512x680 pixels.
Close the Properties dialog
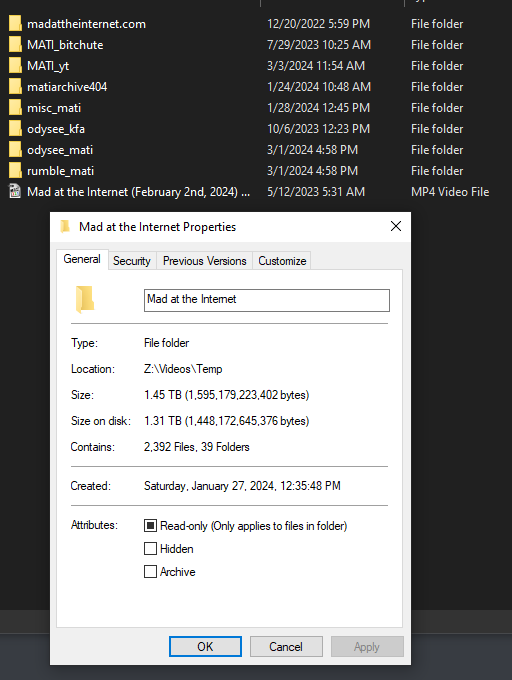coord(396,226)
